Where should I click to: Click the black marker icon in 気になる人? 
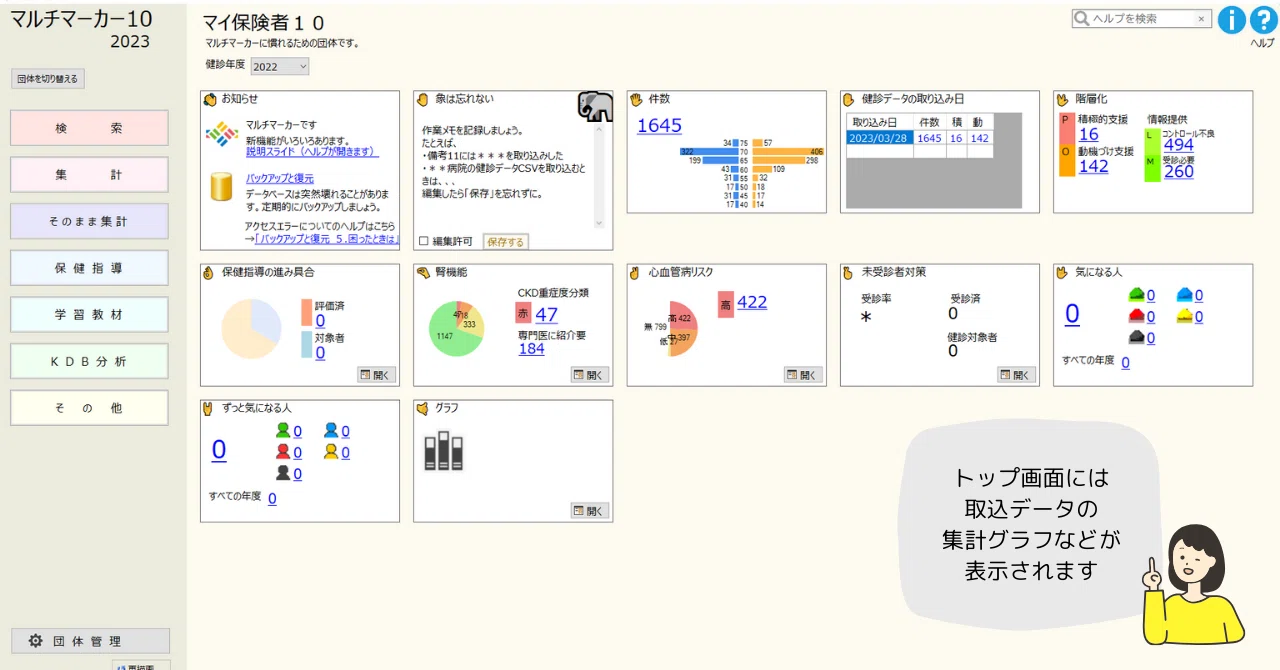(x=1136, y=337)
